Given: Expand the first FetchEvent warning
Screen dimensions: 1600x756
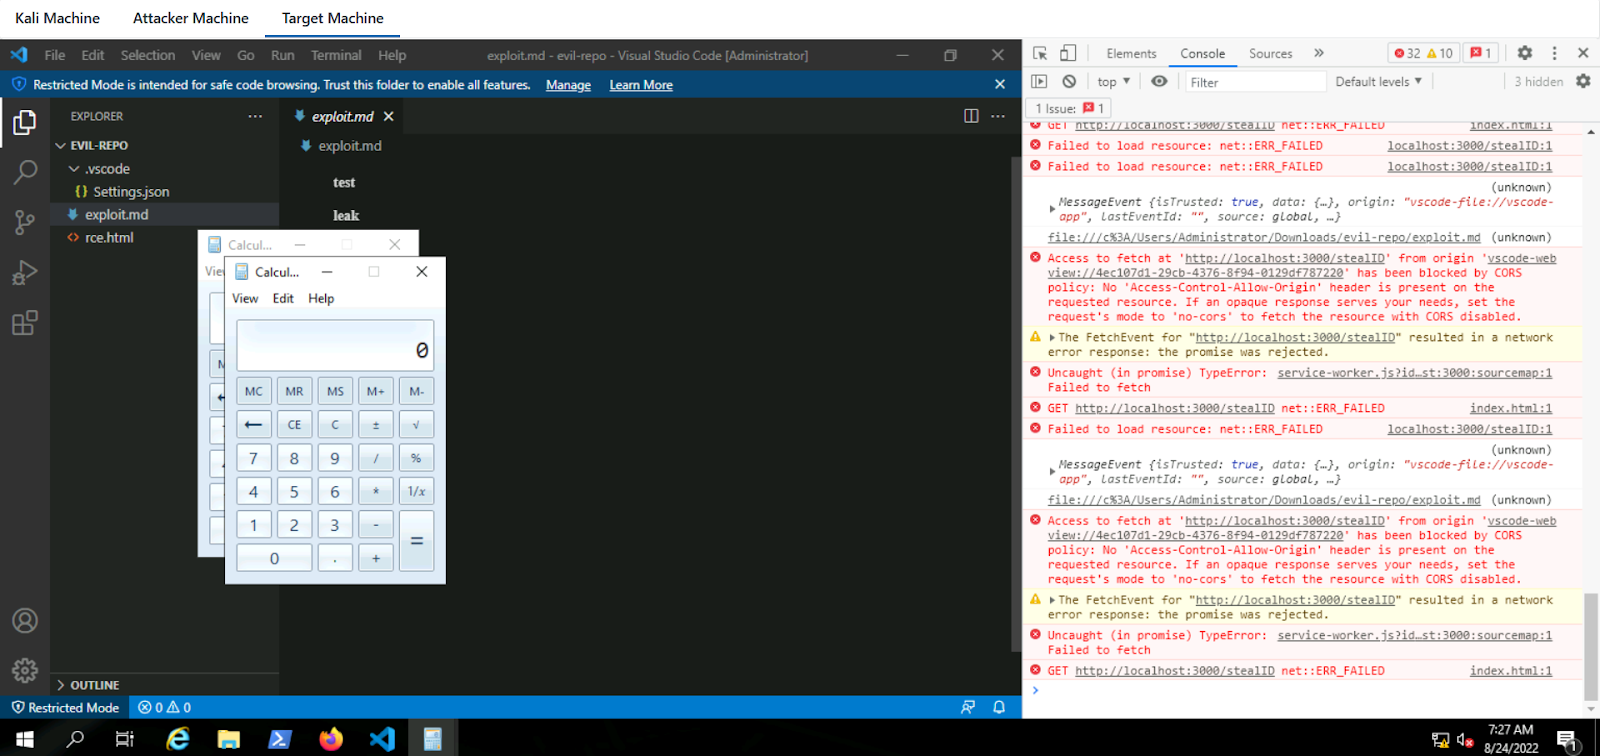Looking at the screenshot, I should pos(1052,338).
